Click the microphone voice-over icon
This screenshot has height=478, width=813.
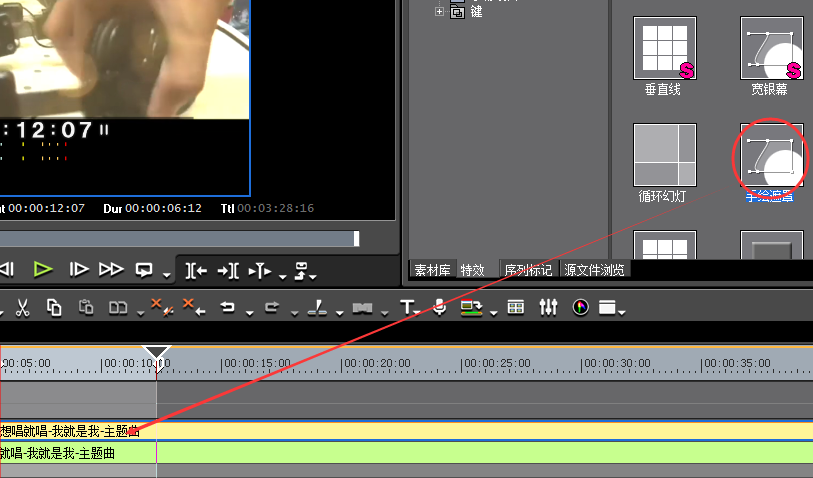click(x=440, y=307)
